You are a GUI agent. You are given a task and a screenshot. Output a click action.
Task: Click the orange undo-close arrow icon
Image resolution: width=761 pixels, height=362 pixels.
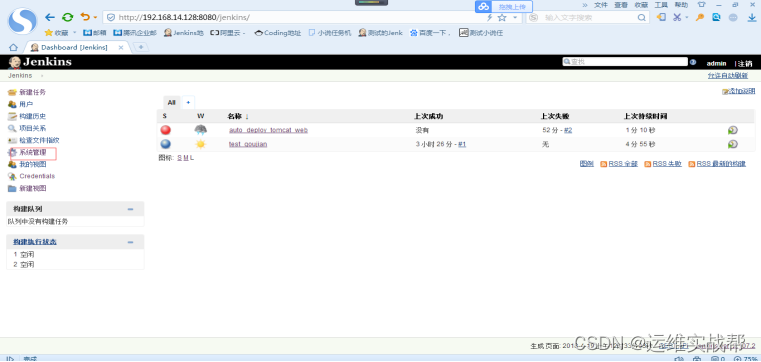[x=85, y=17]
